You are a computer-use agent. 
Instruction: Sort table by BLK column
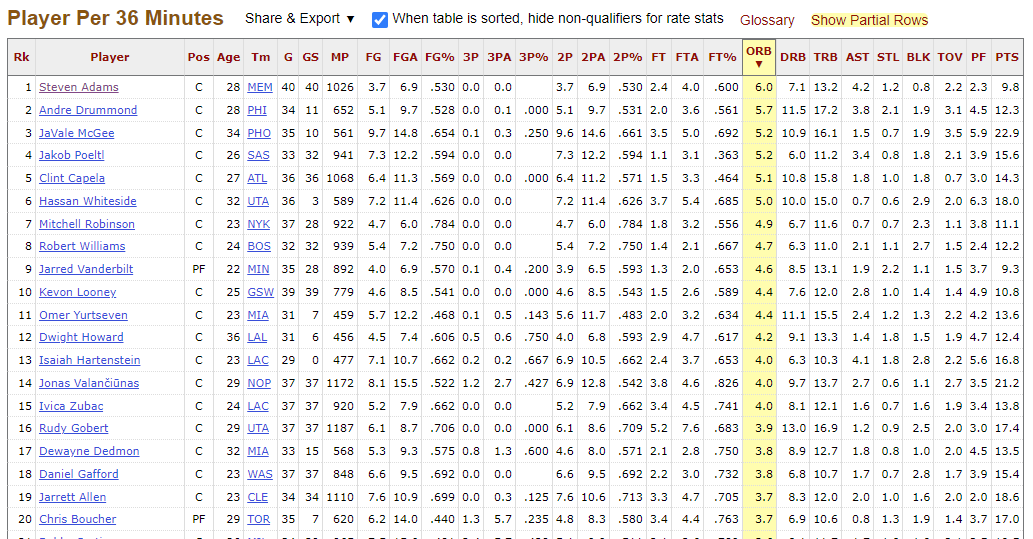pyautogui.click(x=918, y=57)
